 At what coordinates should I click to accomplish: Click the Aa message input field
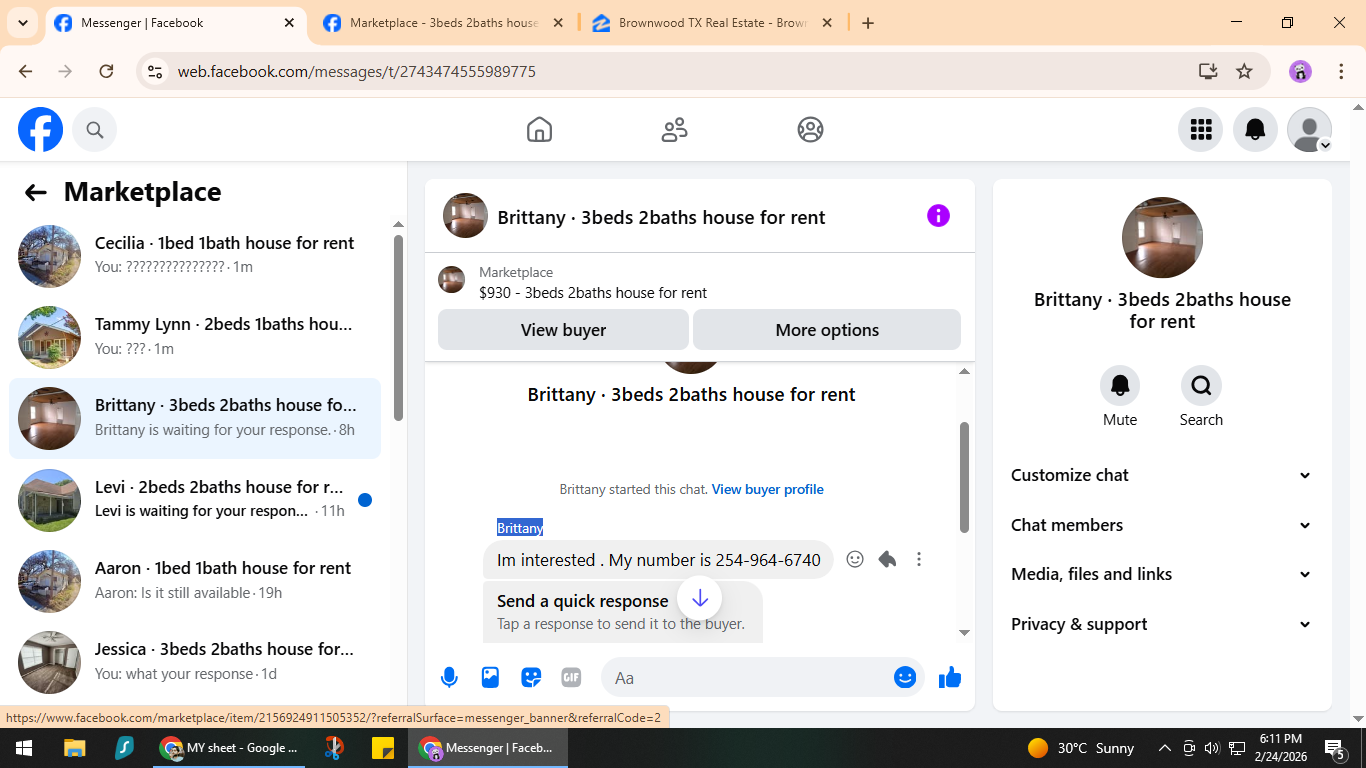pos(747,678)
